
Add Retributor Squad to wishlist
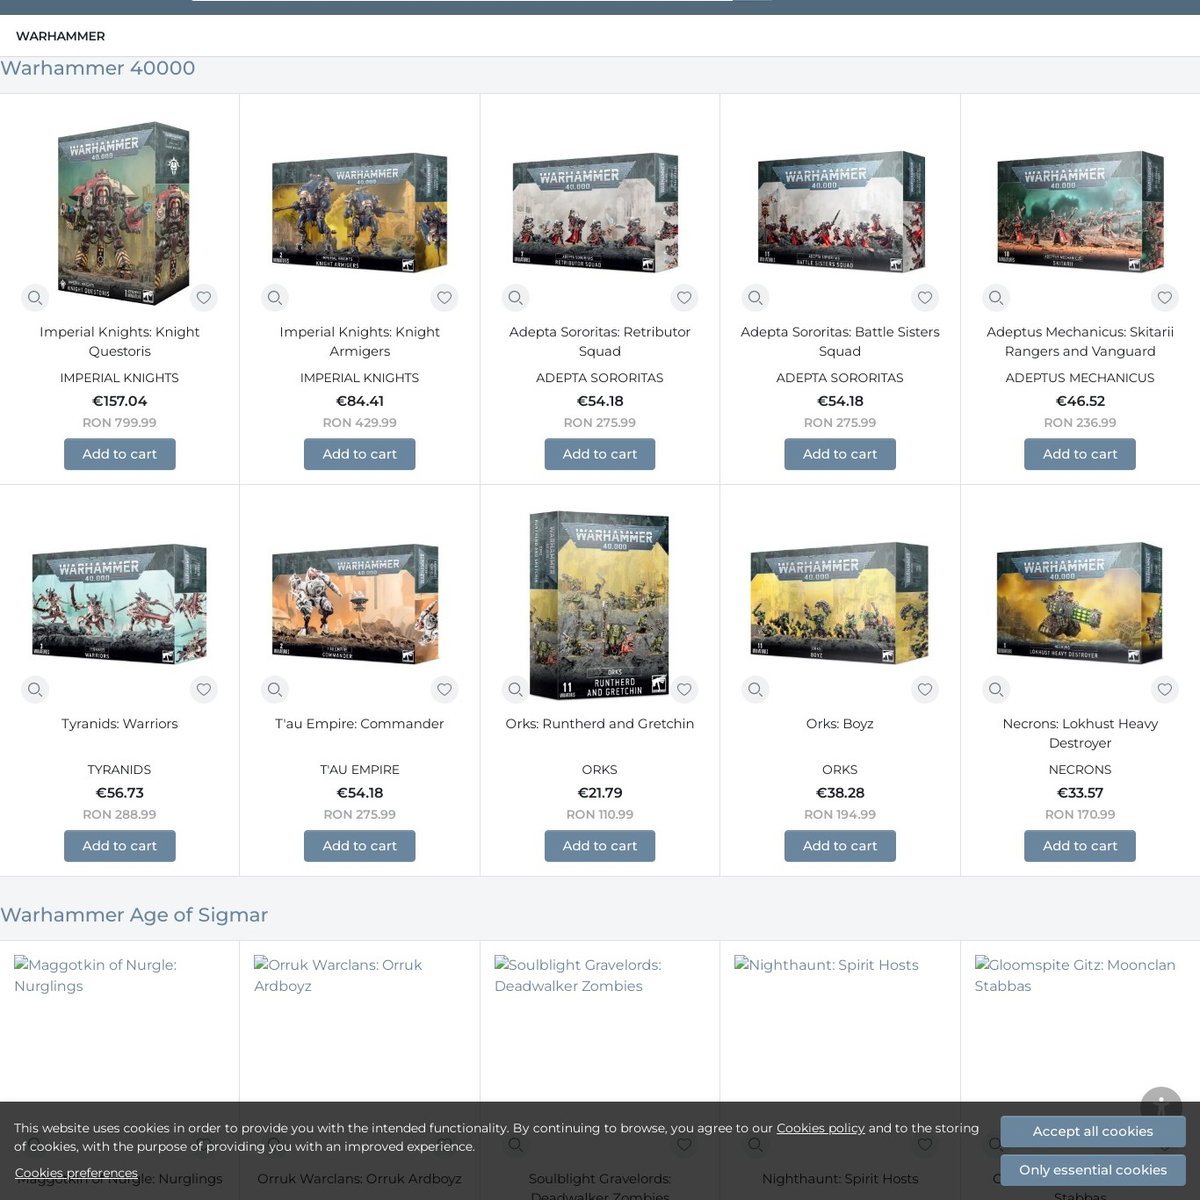pyautogui.click(x=684, y=297)
